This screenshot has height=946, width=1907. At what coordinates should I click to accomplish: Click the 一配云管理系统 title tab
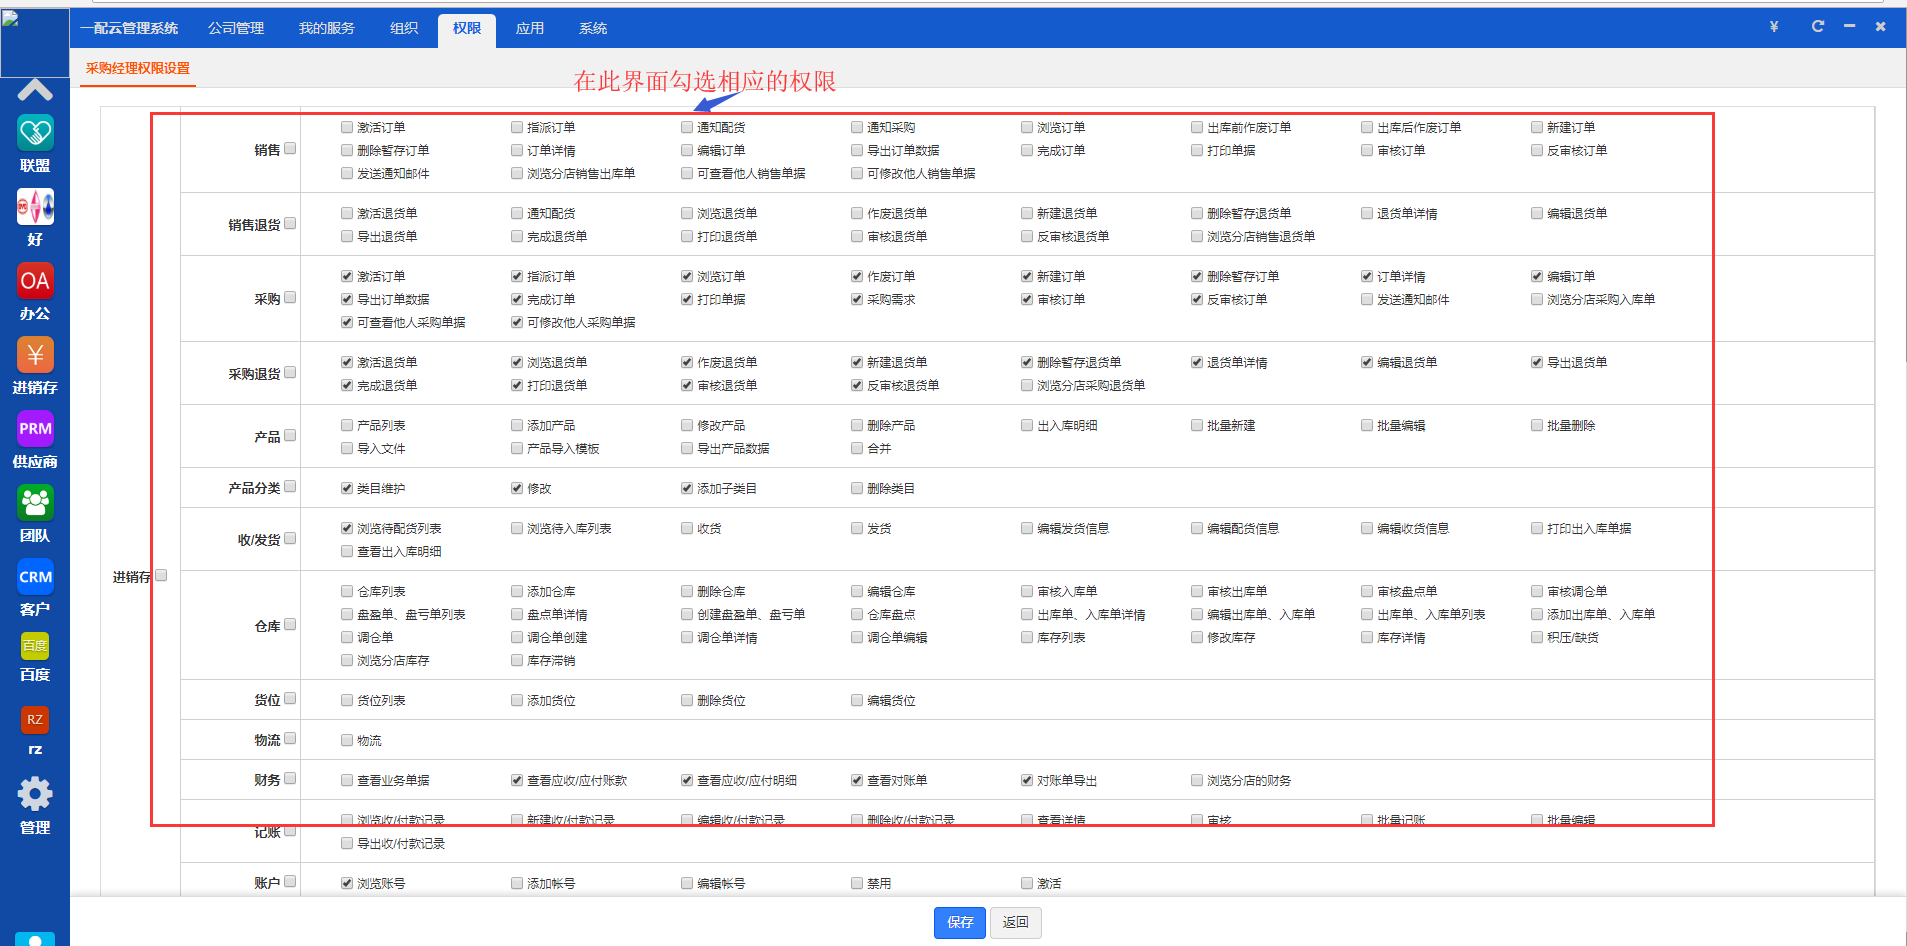pyautogui.click(x=129, y=28)
